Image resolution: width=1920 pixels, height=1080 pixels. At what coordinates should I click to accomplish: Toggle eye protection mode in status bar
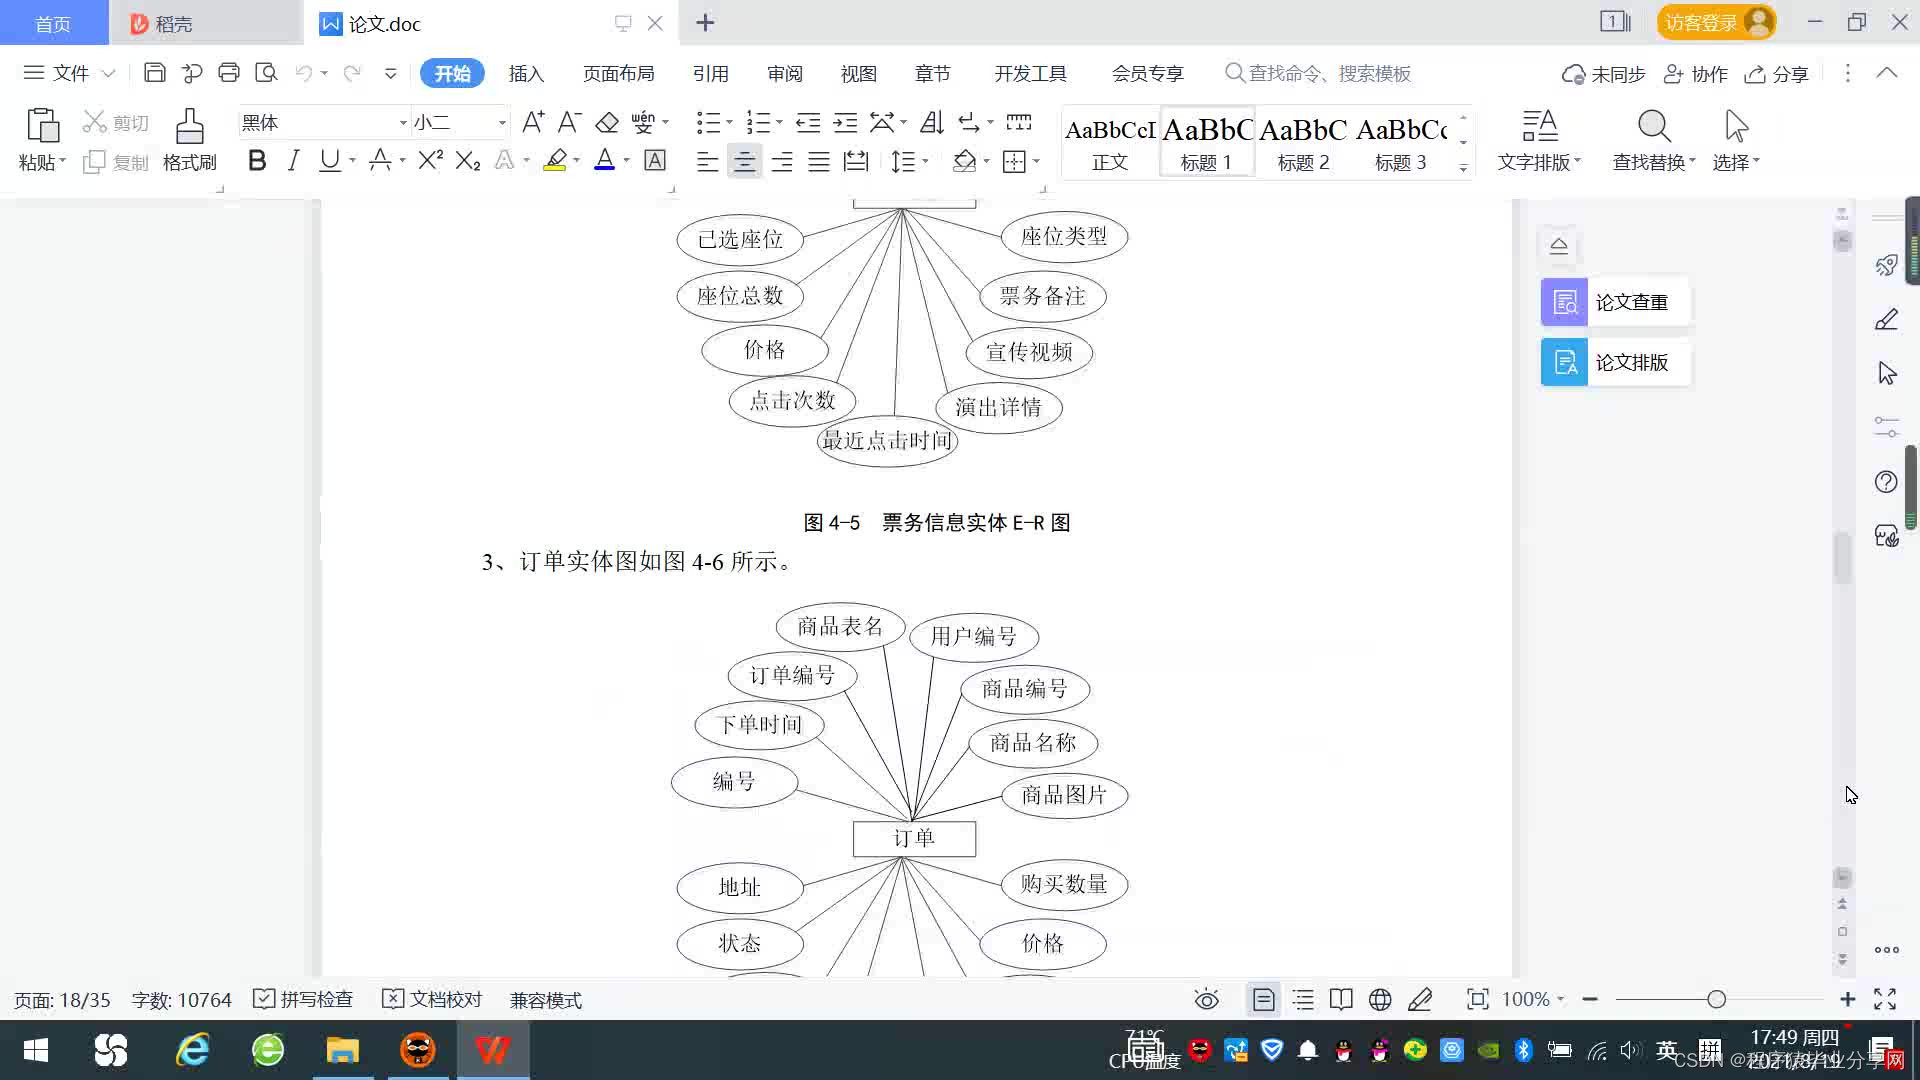coord(1207,1000)
